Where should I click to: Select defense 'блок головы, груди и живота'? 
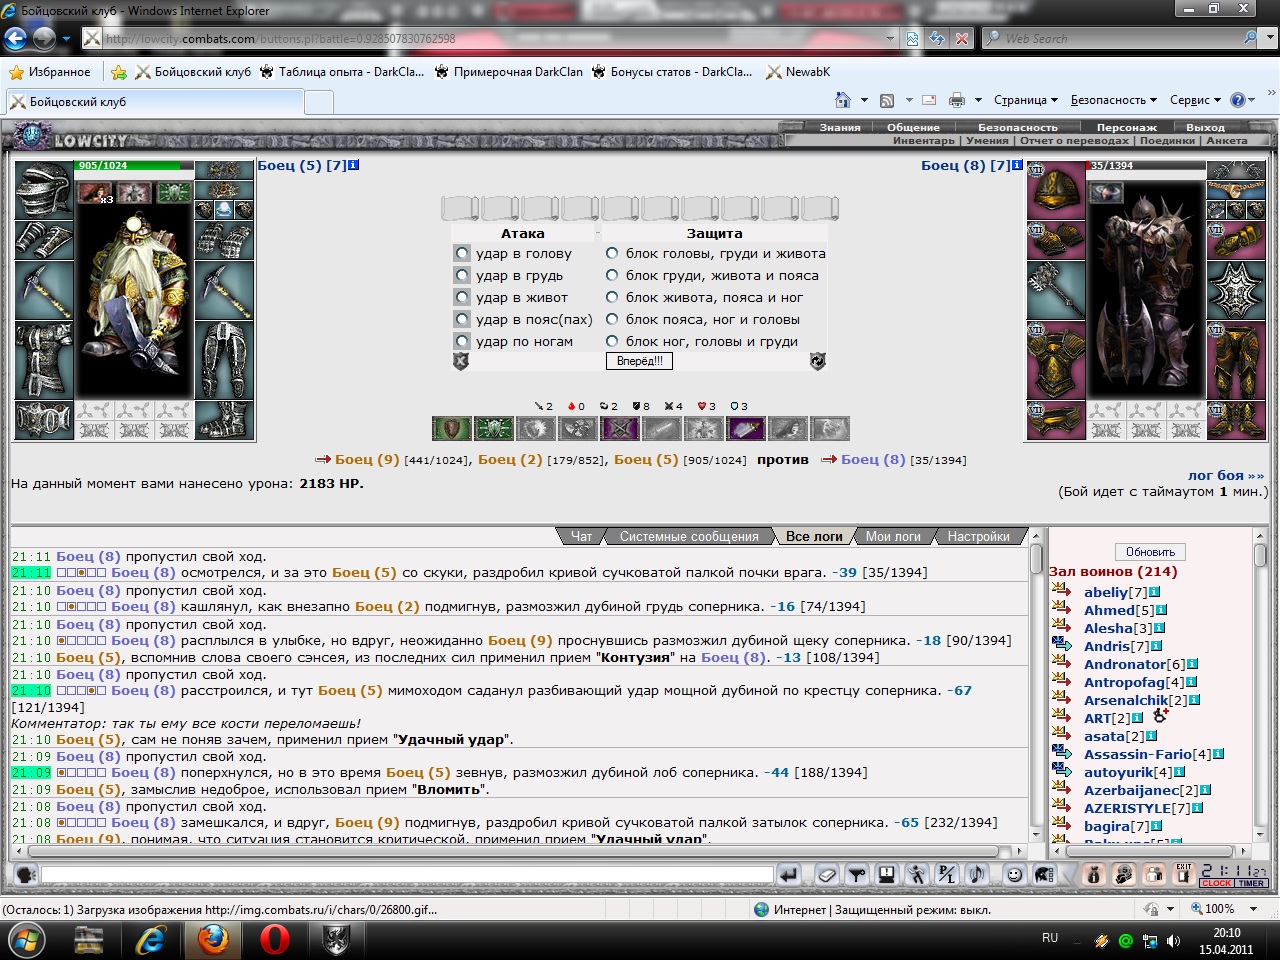tap(612, 253)
